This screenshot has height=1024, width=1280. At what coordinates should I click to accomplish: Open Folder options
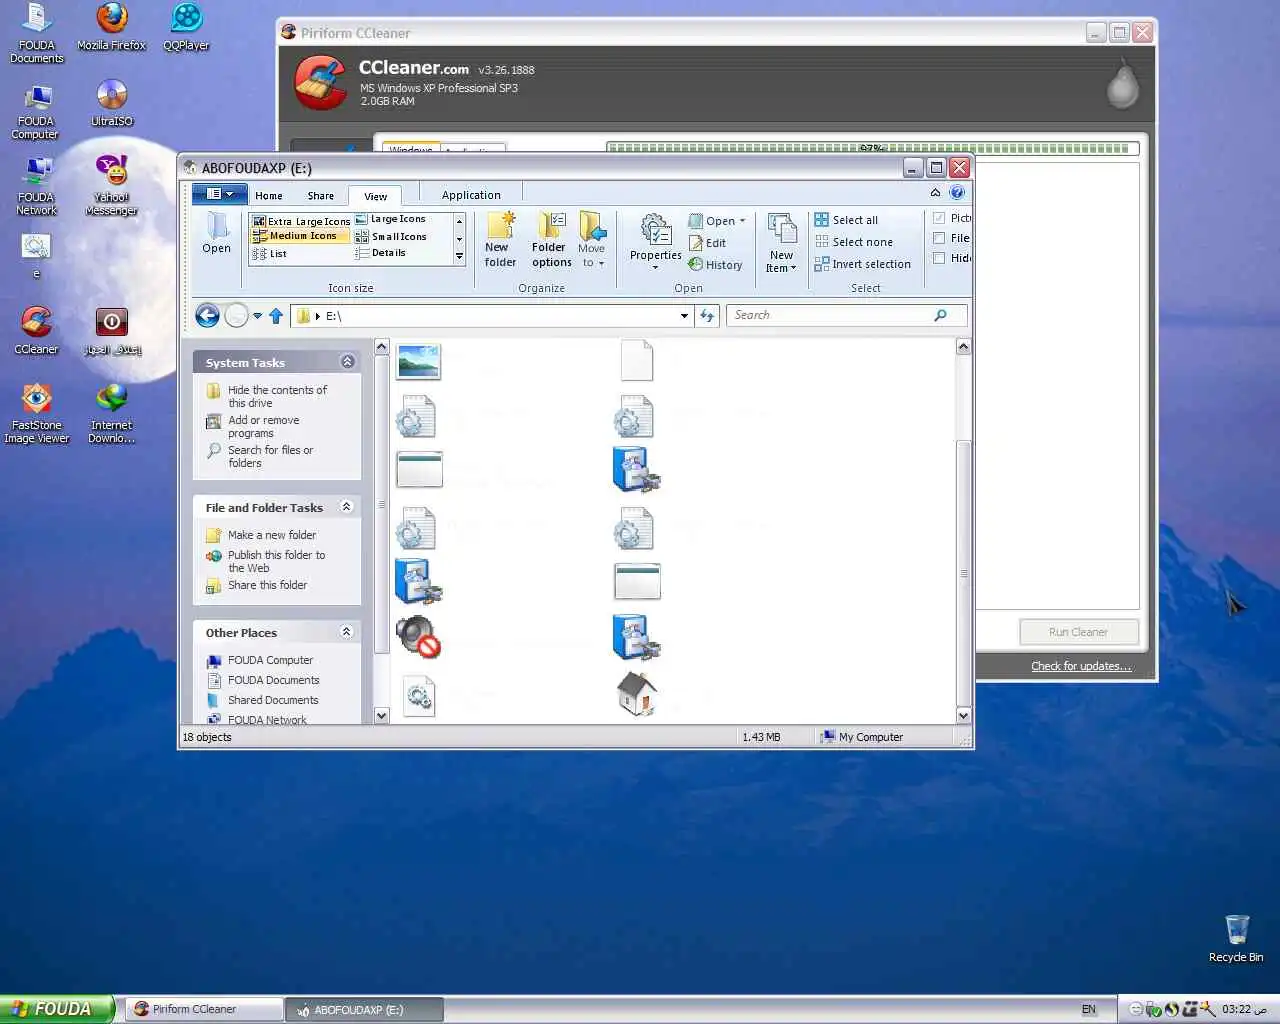[x=551, y=239]
